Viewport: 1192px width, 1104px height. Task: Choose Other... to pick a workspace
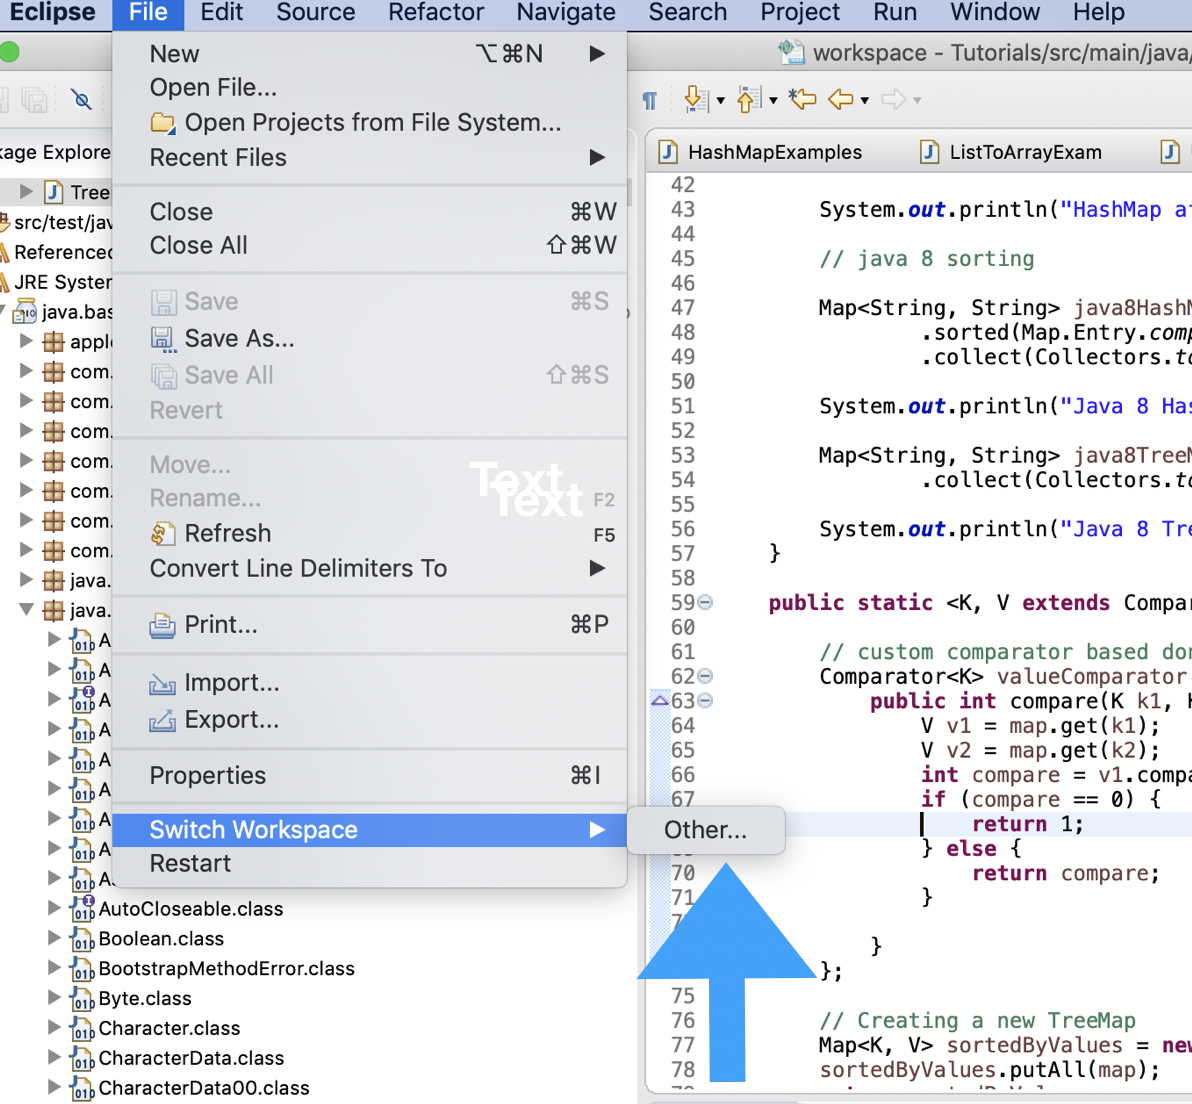705,829
